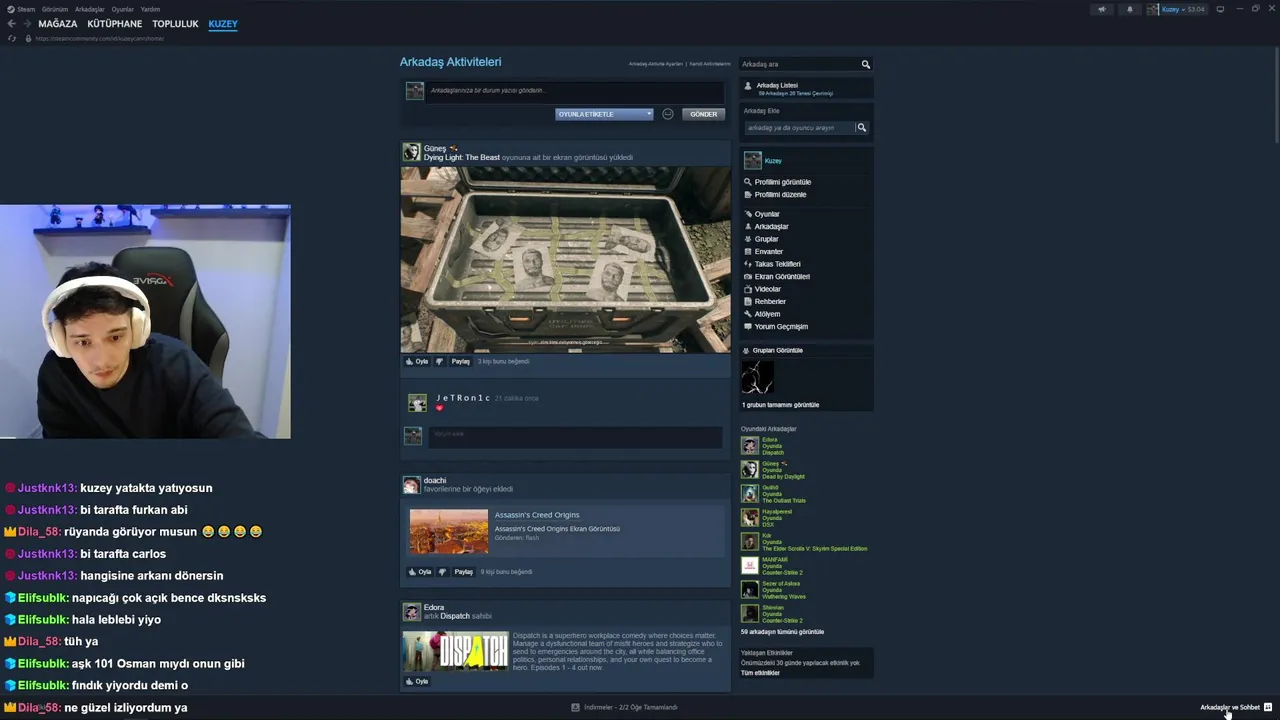Open Oyunlar in profile sidebar

pos(767,214)
